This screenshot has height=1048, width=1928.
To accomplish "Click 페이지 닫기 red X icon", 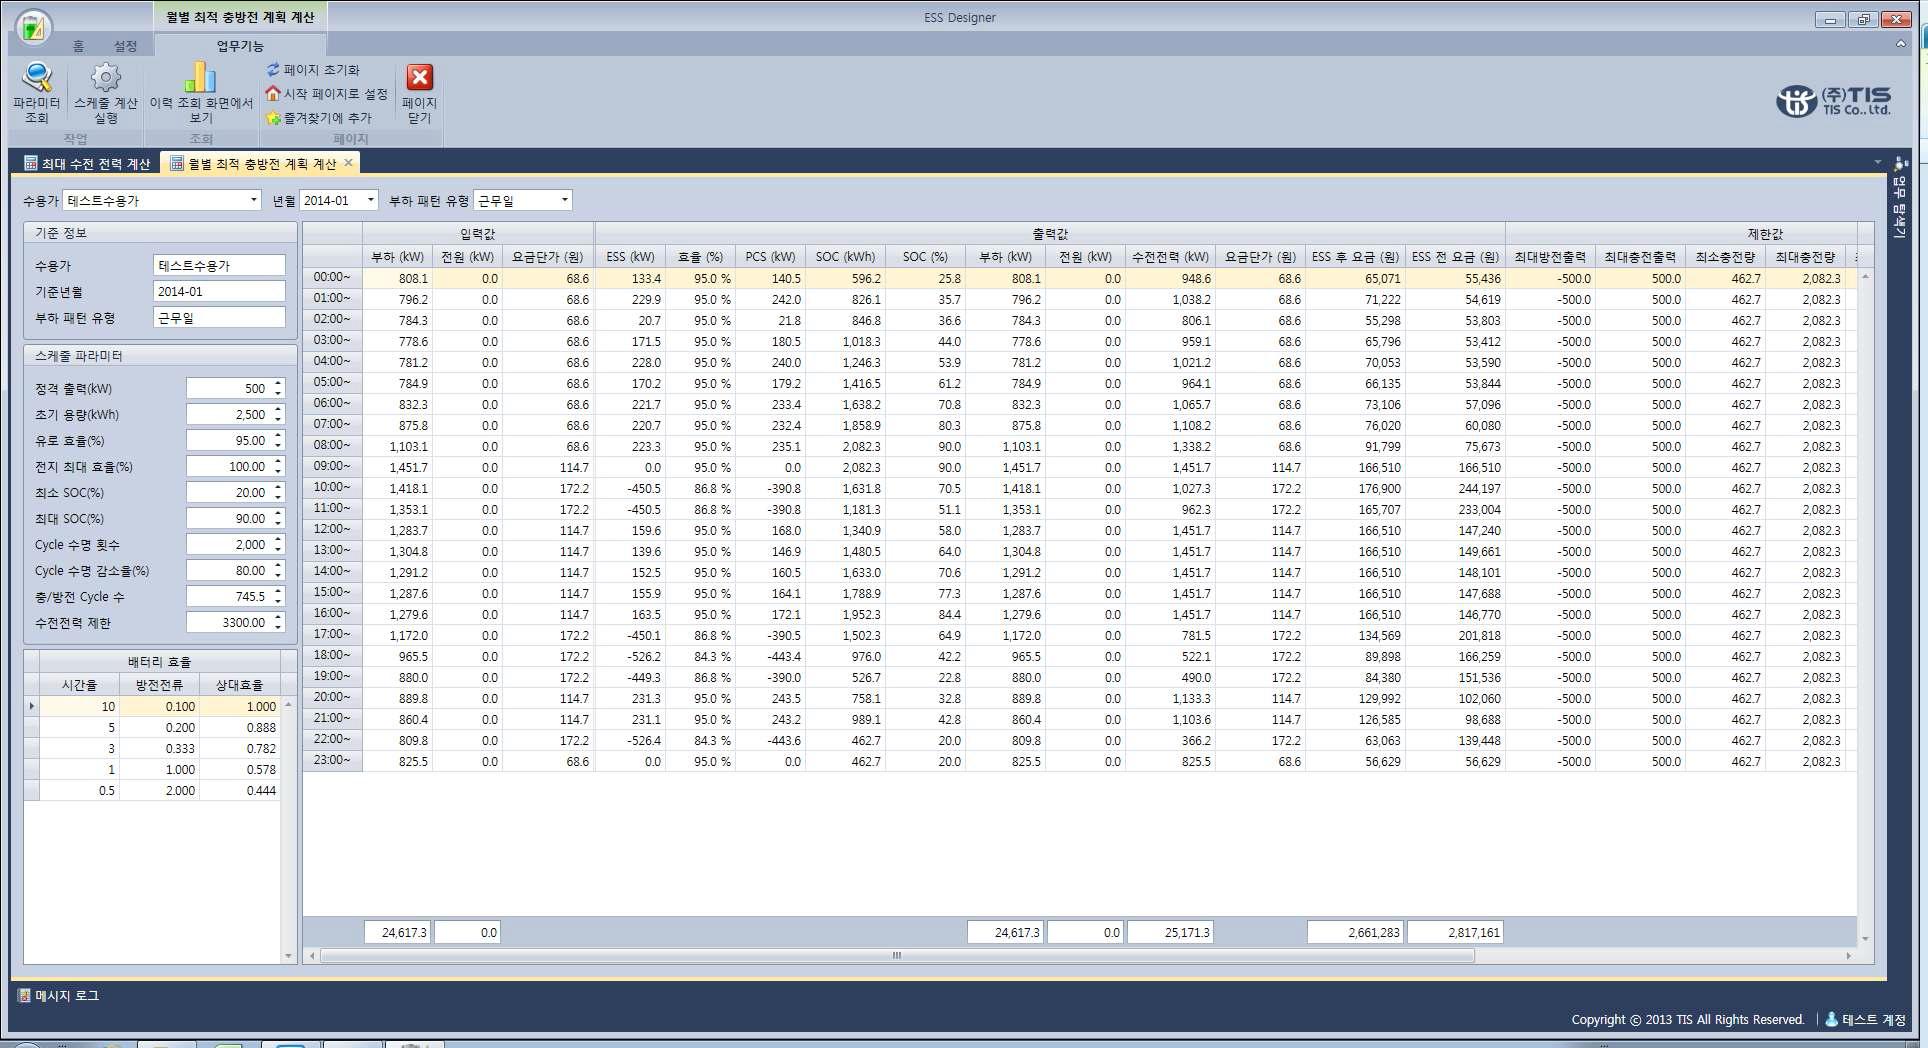I will point(419,78).
